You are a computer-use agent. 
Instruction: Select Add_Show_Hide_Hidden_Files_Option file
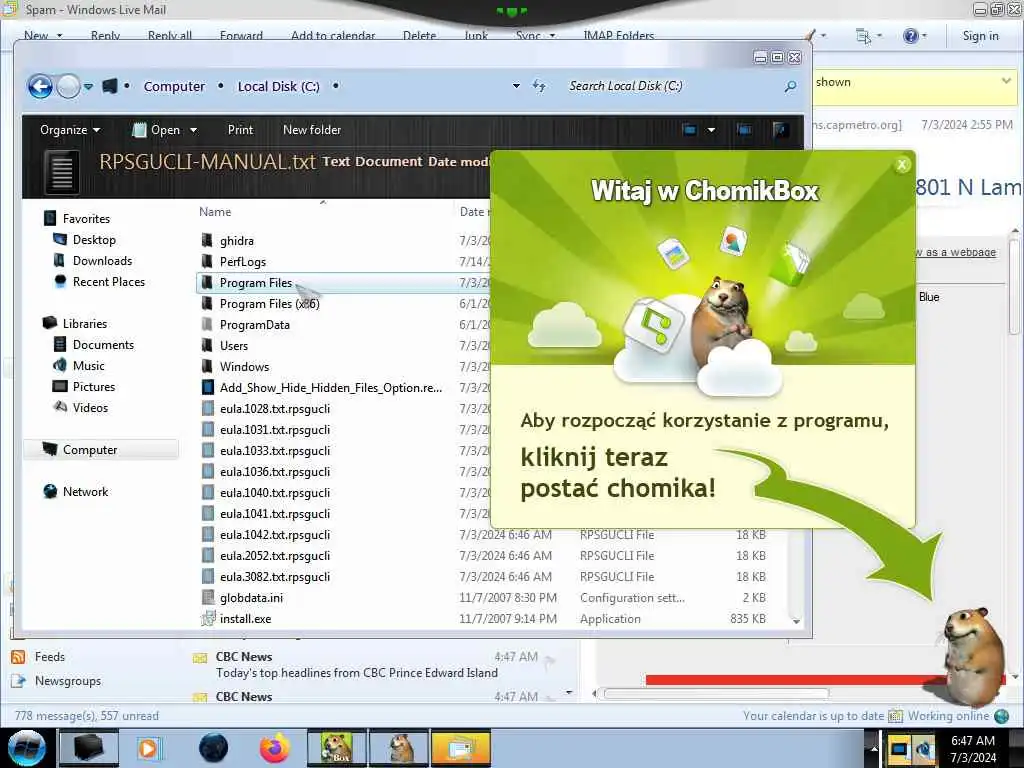point(330,388)
